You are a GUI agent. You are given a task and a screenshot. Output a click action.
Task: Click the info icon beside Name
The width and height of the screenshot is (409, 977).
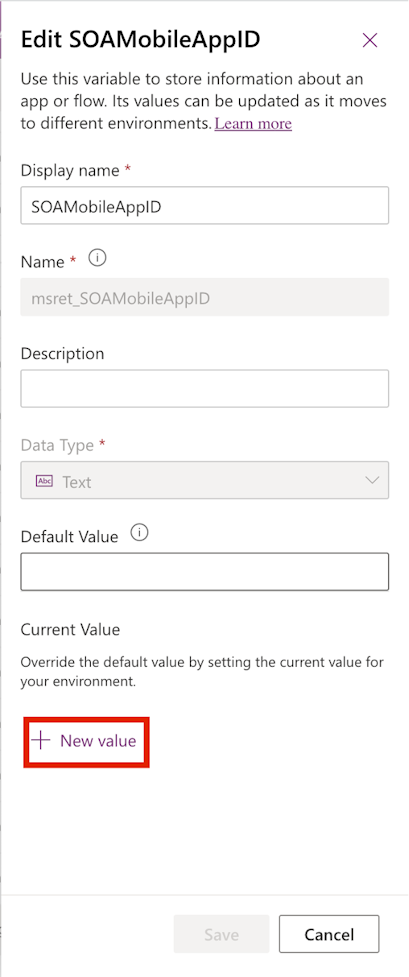97,259
